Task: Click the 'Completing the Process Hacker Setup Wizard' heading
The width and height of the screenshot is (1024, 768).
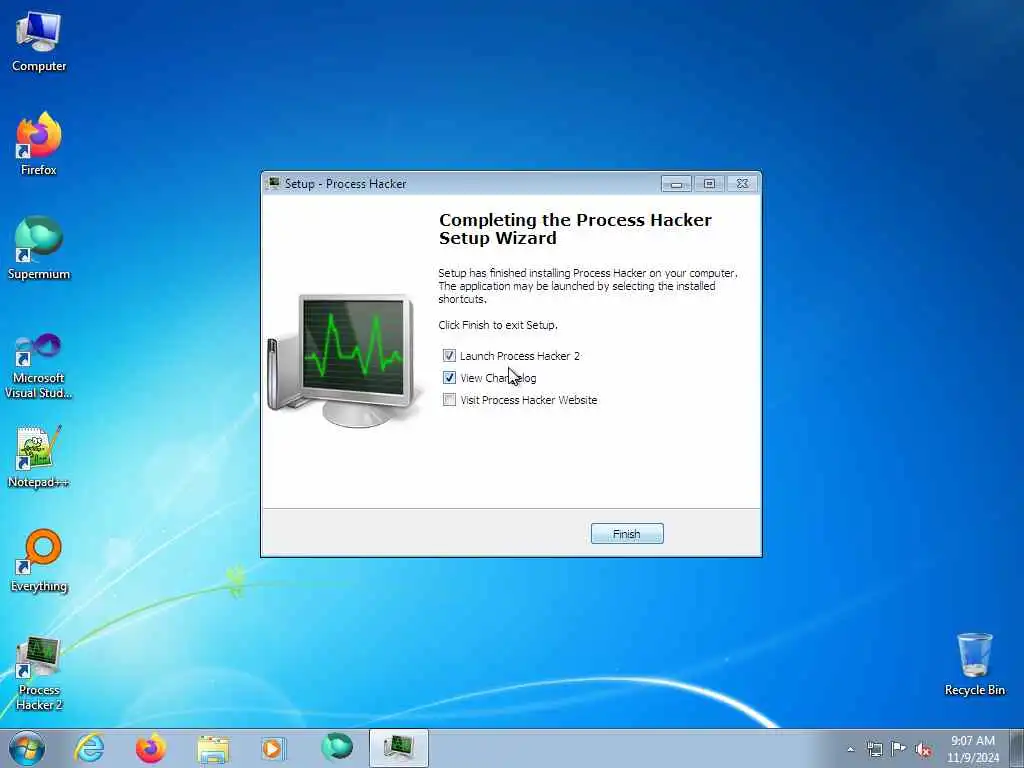Action: click(x=575, y=229)
